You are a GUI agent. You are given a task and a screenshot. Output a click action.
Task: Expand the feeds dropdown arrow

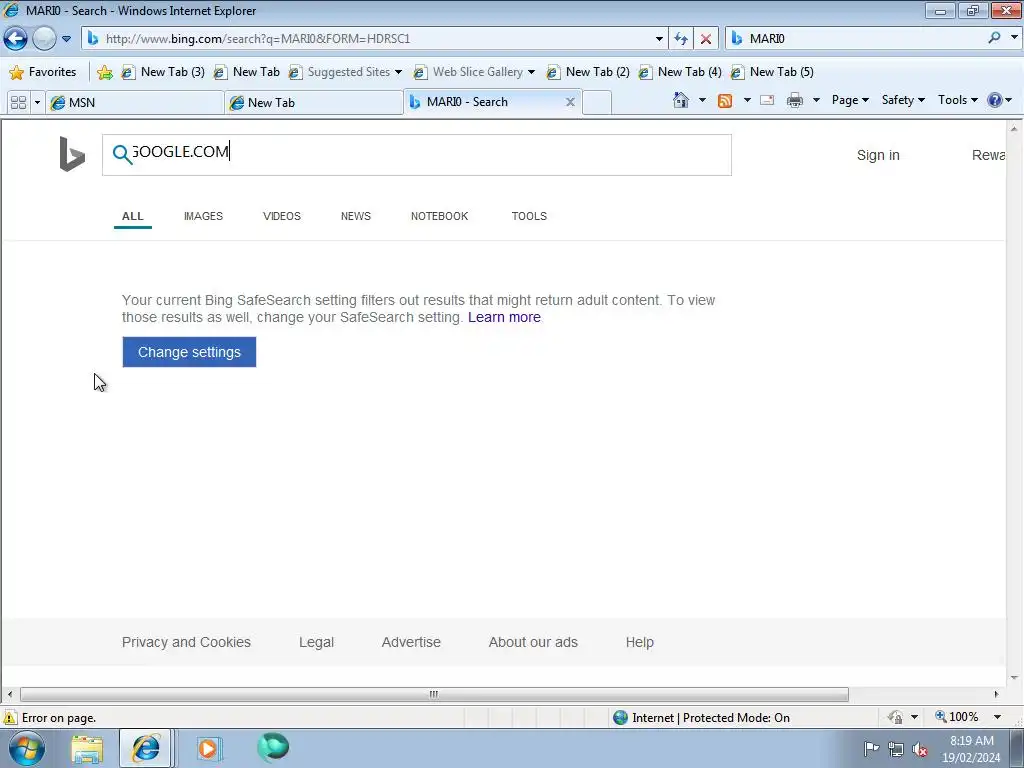coord(747,100)
